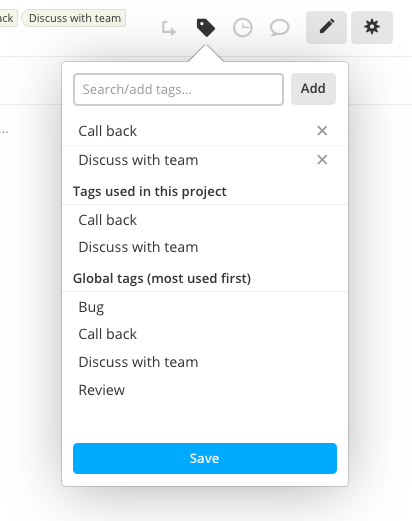Open the tags icon popup

click(206, 28)
